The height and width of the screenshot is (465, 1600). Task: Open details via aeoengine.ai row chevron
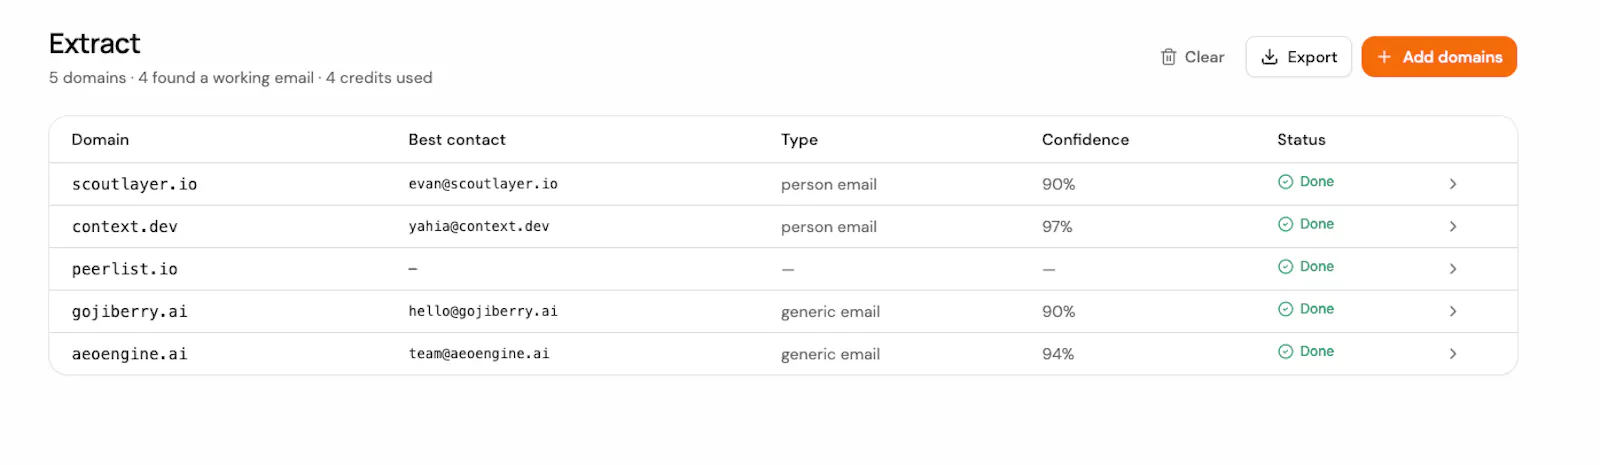pos(1453,353)
